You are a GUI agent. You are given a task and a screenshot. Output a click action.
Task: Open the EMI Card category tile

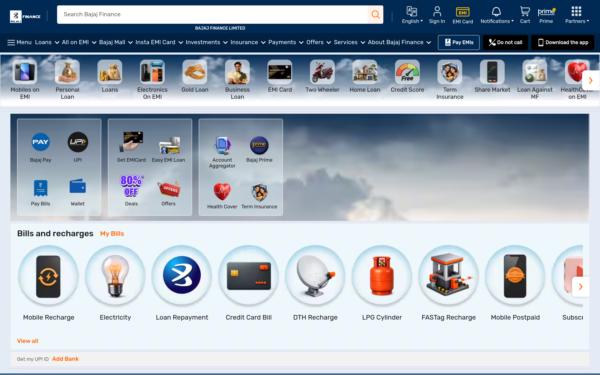click(x=280, y=72)
